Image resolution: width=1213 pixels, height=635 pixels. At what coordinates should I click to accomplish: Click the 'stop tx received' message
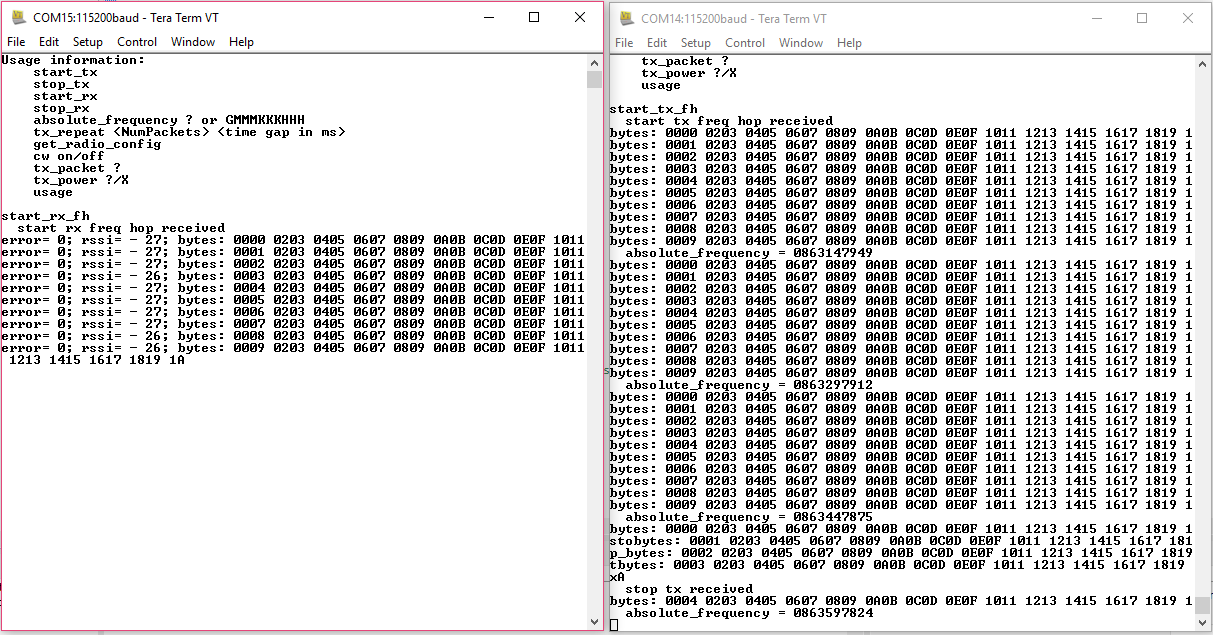pyautogui.click(x=689, y=589)
